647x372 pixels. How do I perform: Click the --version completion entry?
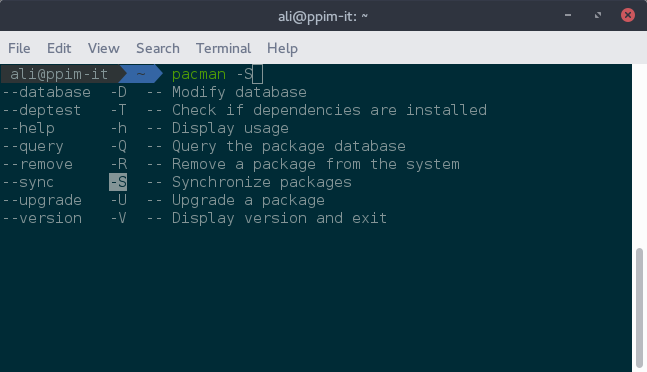tap(42, 218)
